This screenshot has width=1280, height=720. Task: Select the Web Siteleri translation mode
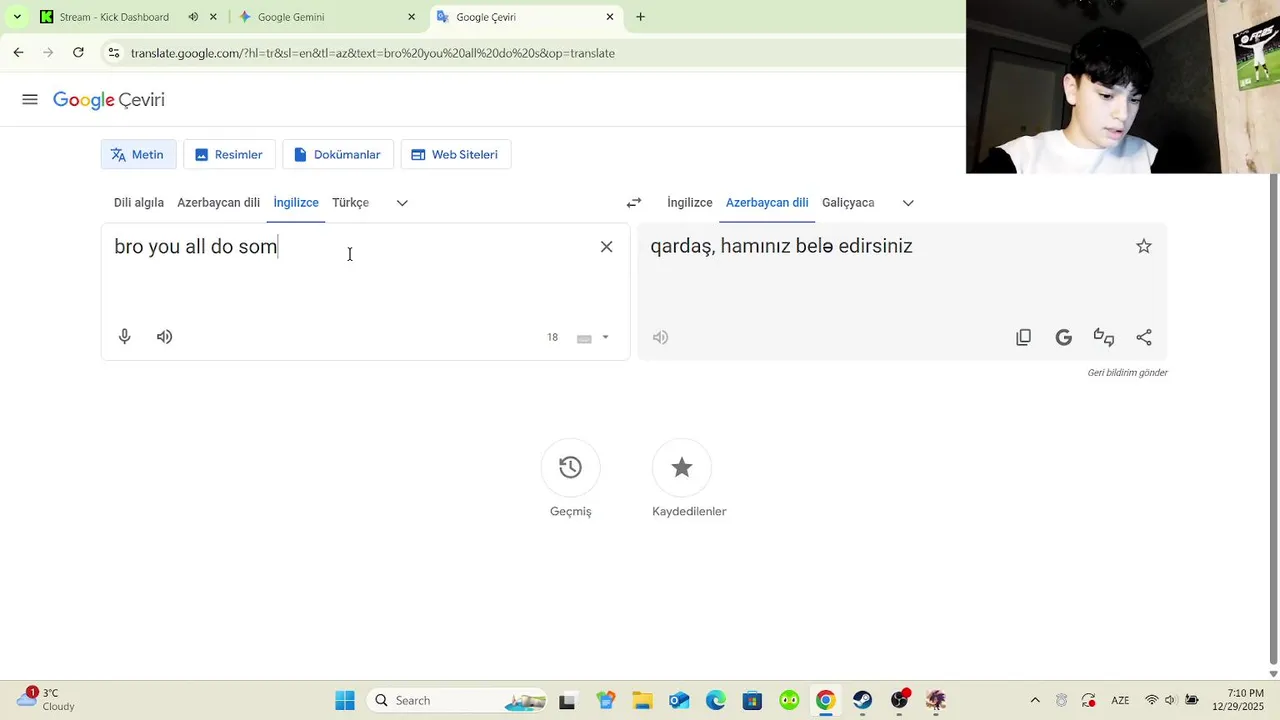tap(455, 155)
